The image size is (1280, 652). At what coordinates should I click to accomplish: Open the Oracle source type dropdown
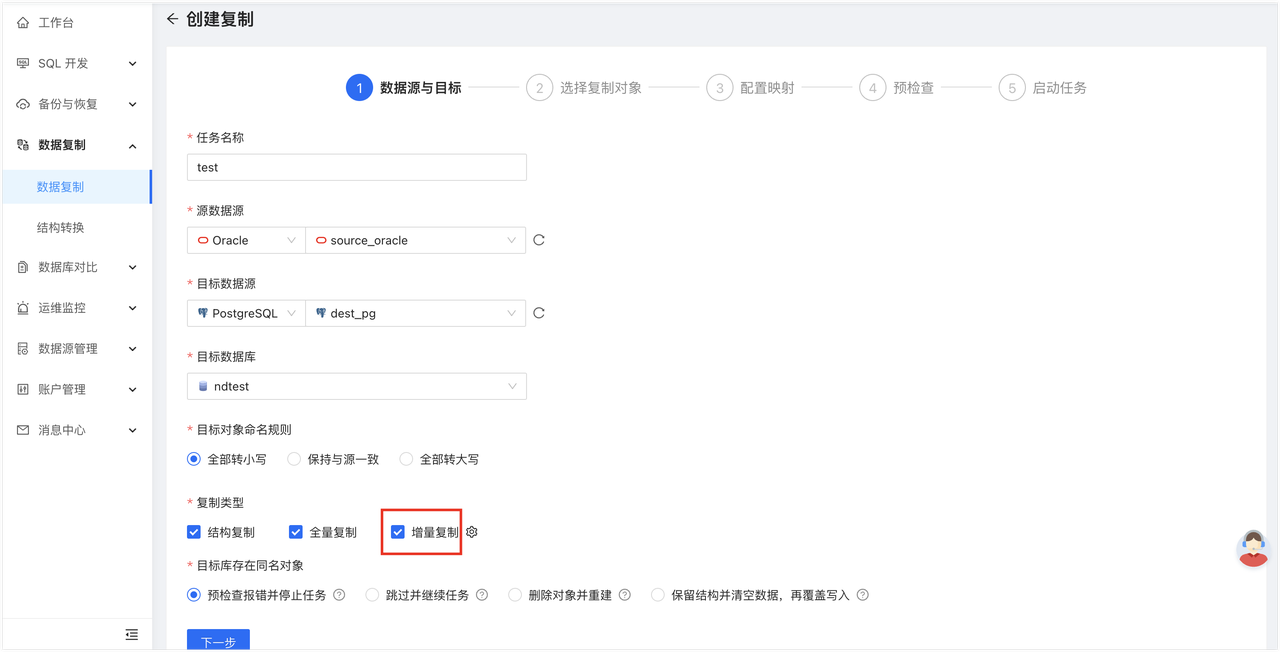(x=245, y=240)
